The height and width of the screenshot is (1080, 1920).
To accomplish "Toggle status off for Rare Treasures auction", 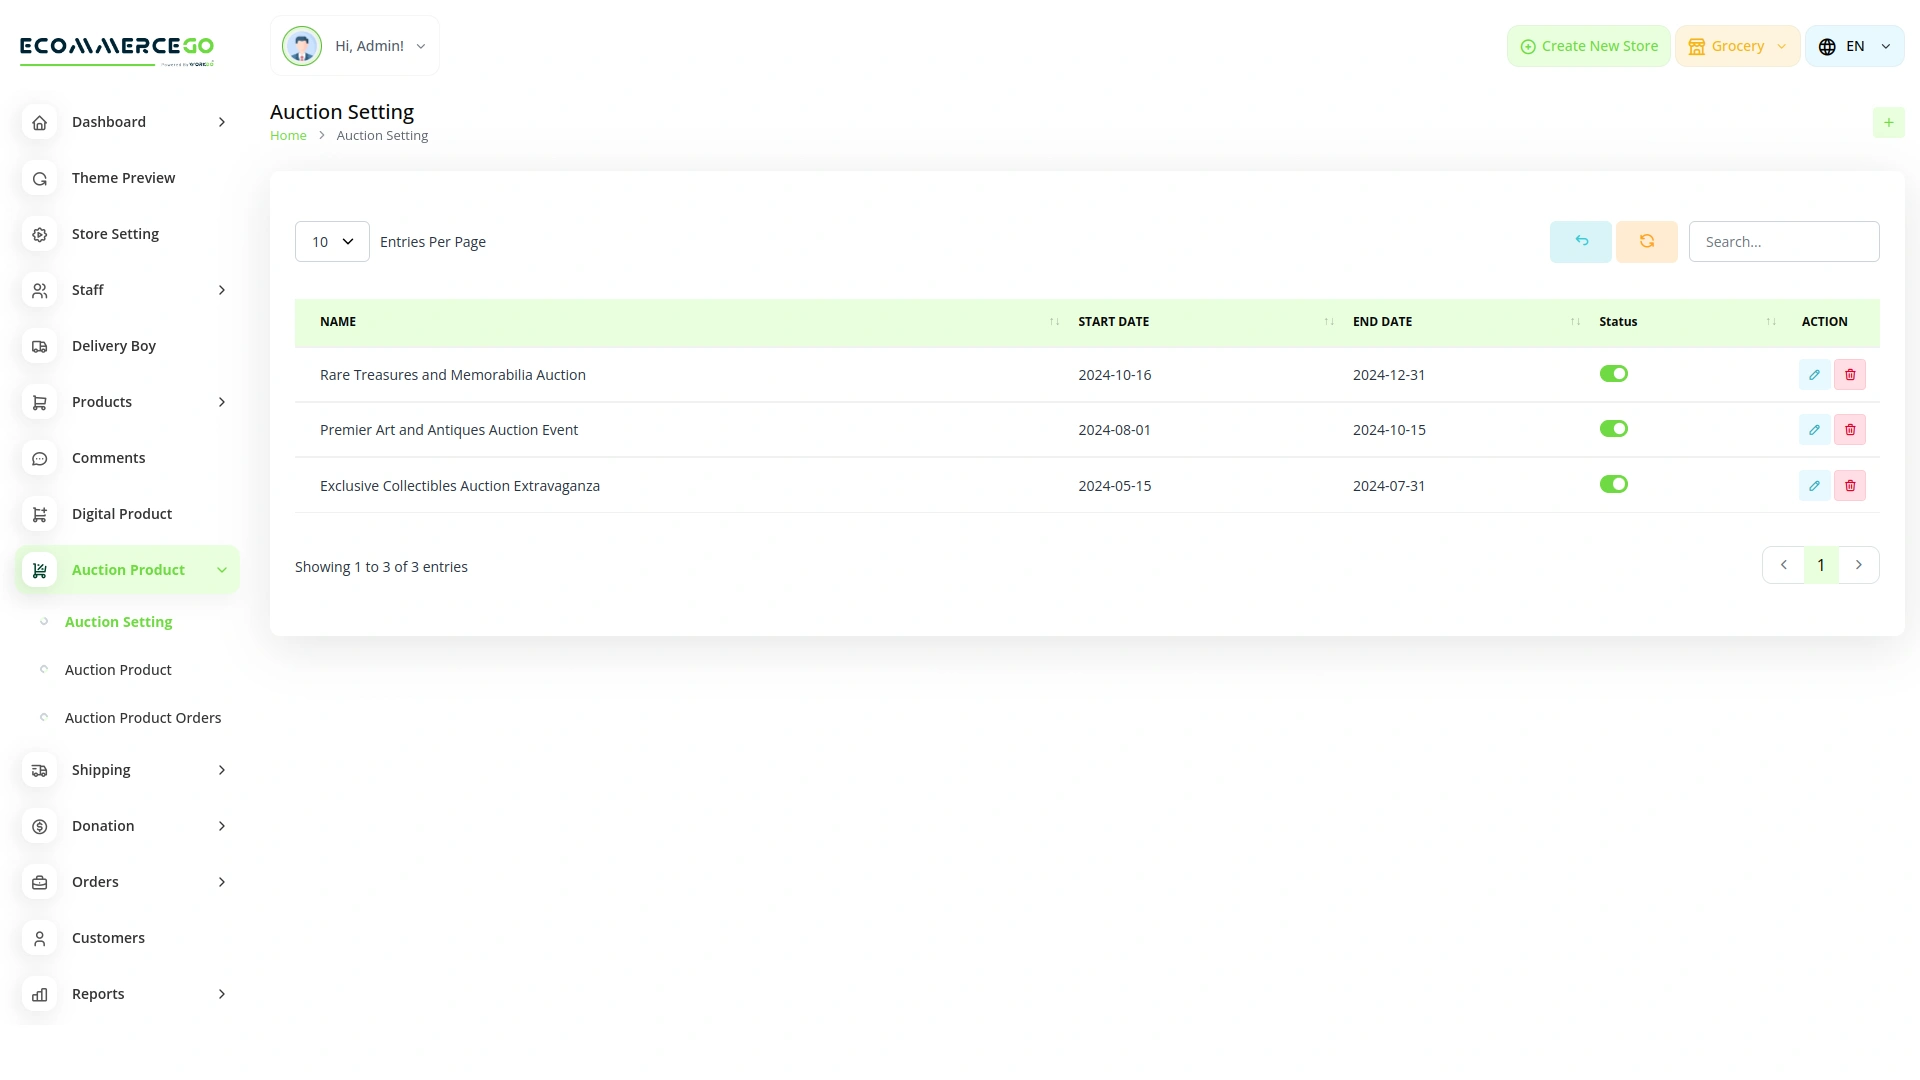I will [x=1613, y=373].
